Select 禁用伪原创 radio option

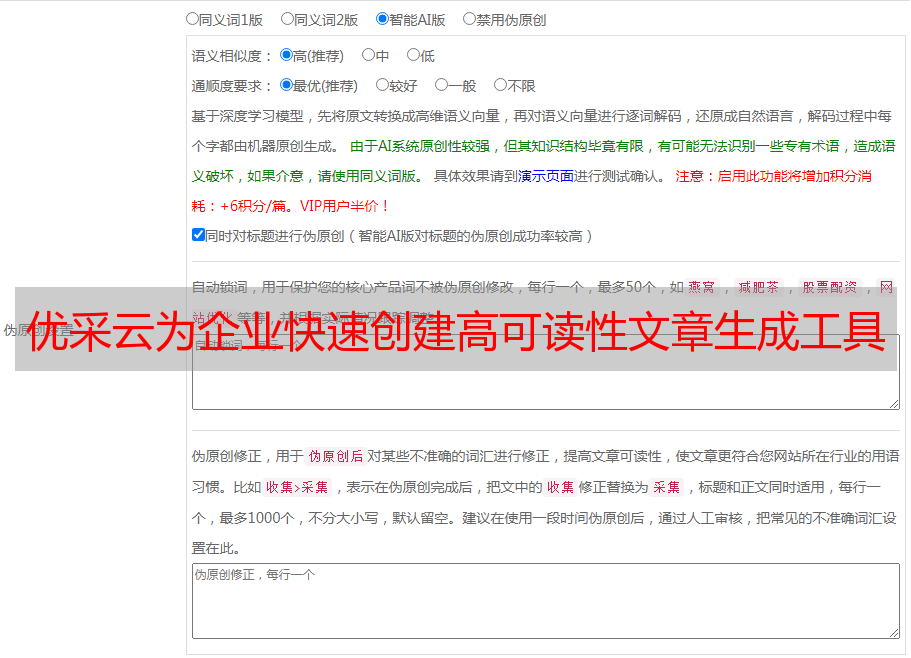pyautogui.click(x=469, y=19)
